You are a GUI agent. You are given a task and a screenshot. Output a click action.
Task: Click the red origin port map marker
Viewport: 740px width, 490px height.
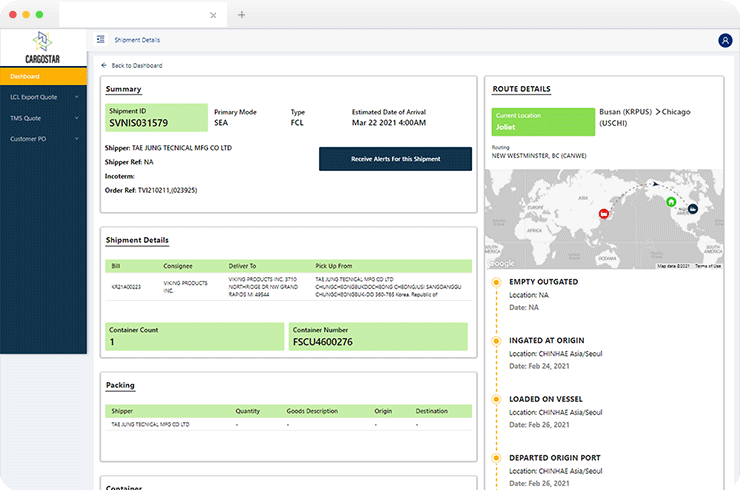(x=604, y=214)
